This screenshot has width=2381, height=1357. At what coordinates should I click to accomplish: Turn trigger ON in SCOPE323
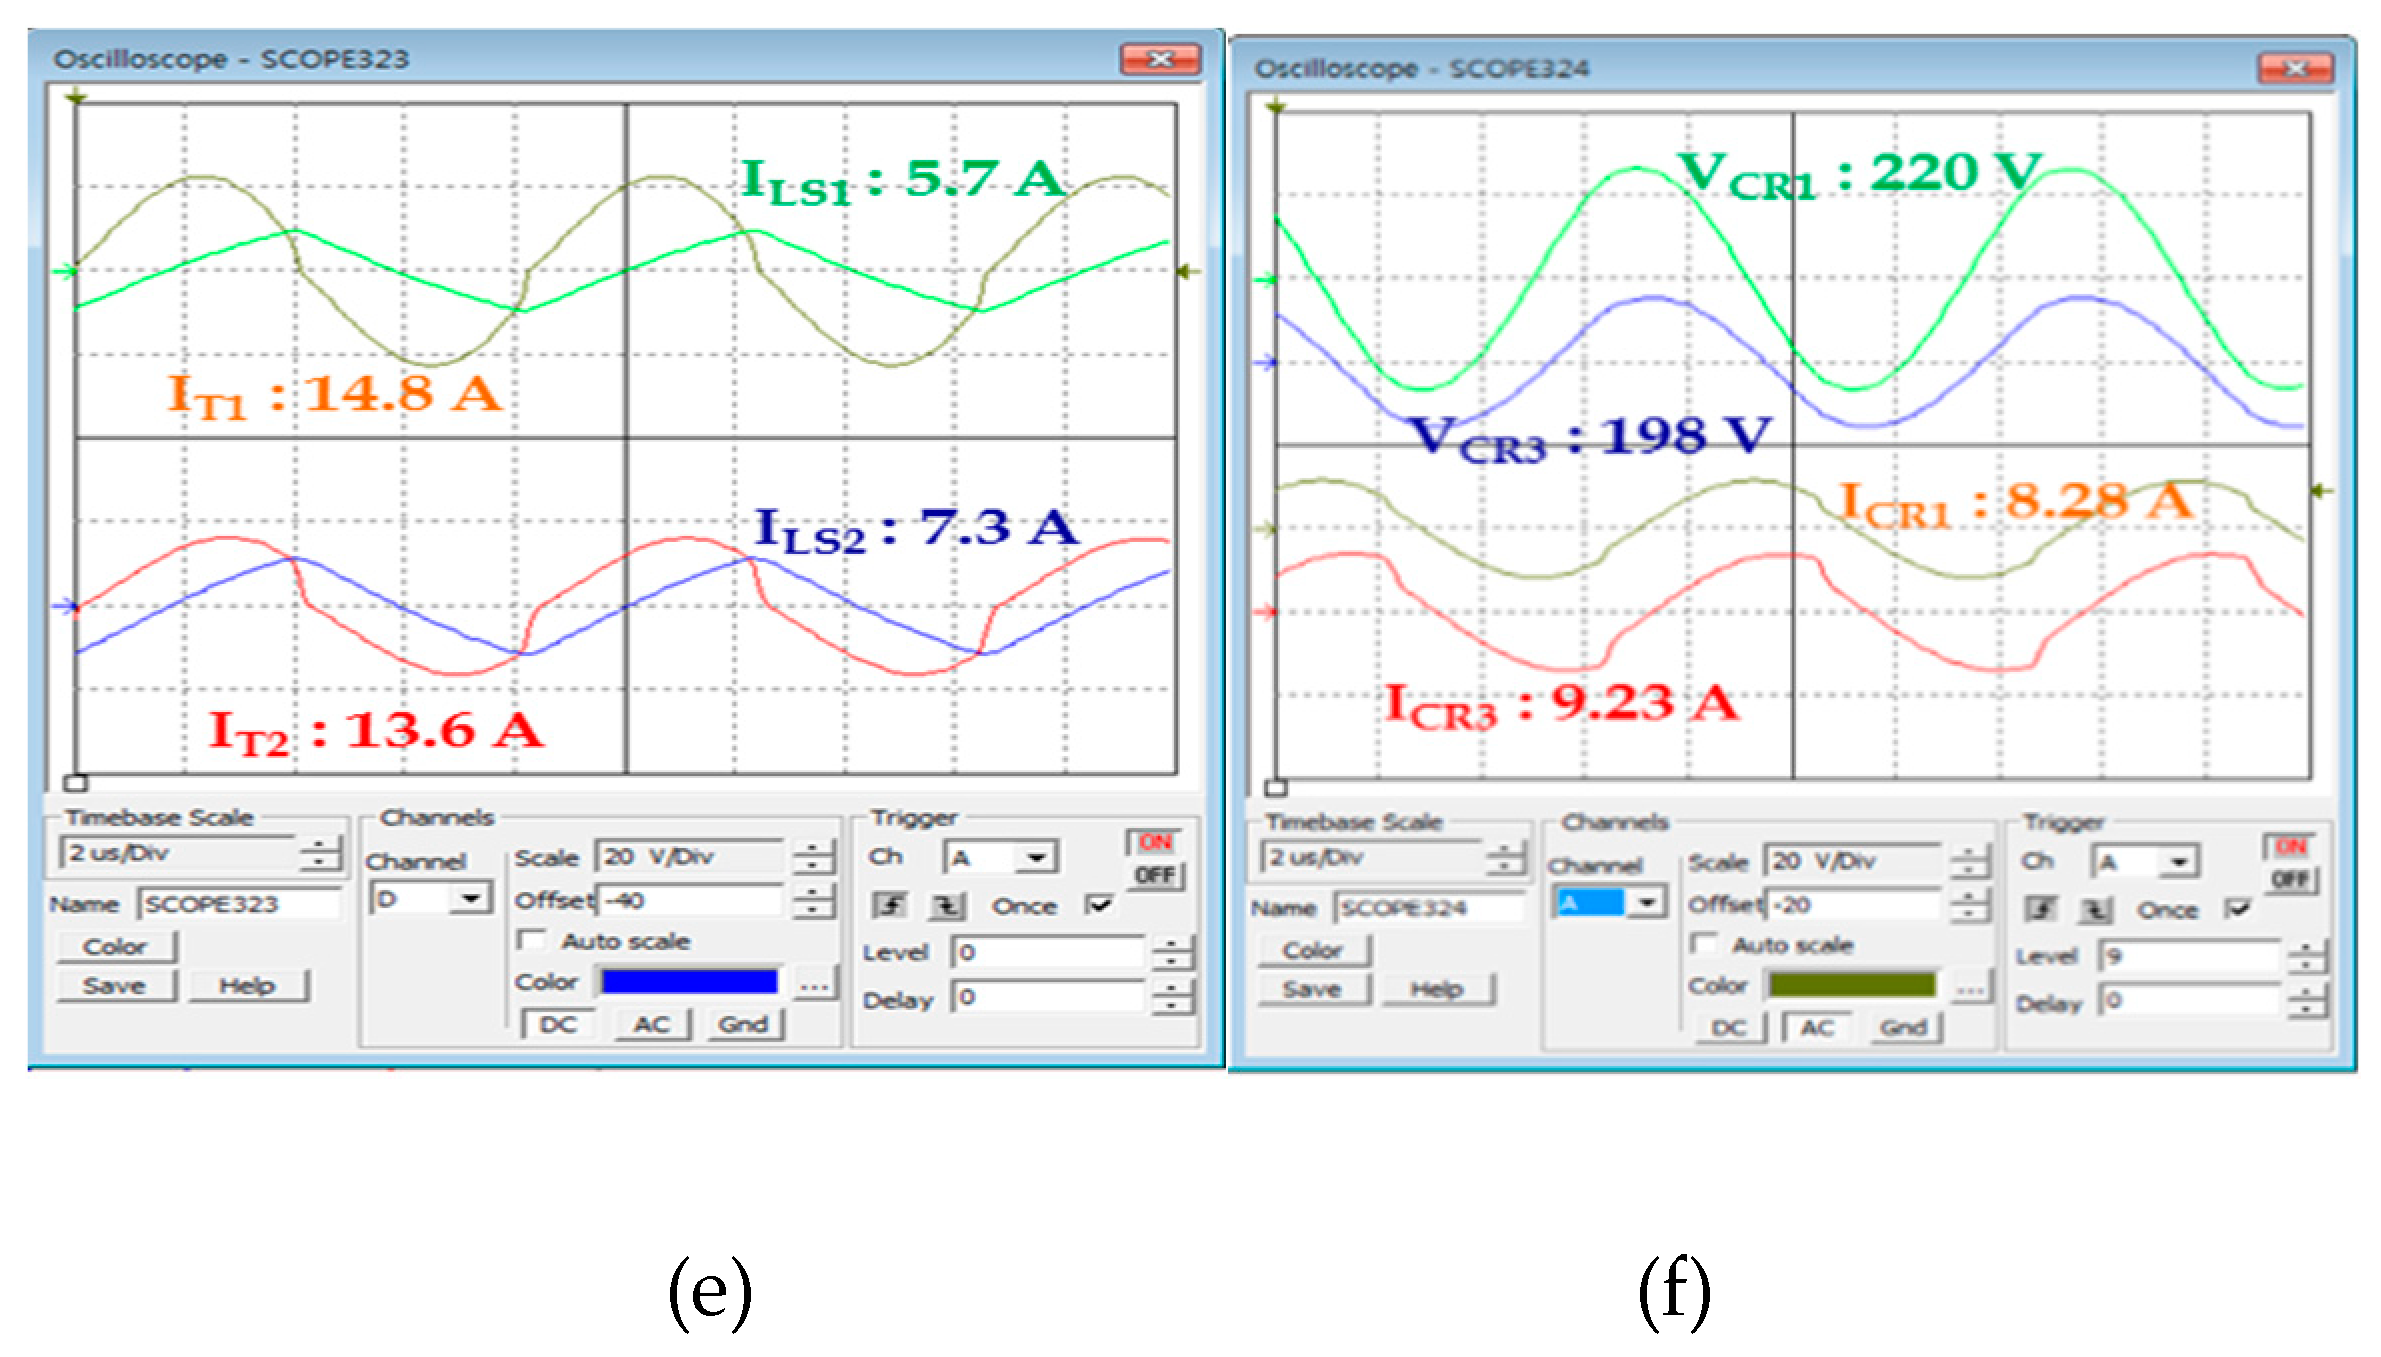coord(1155,842)
